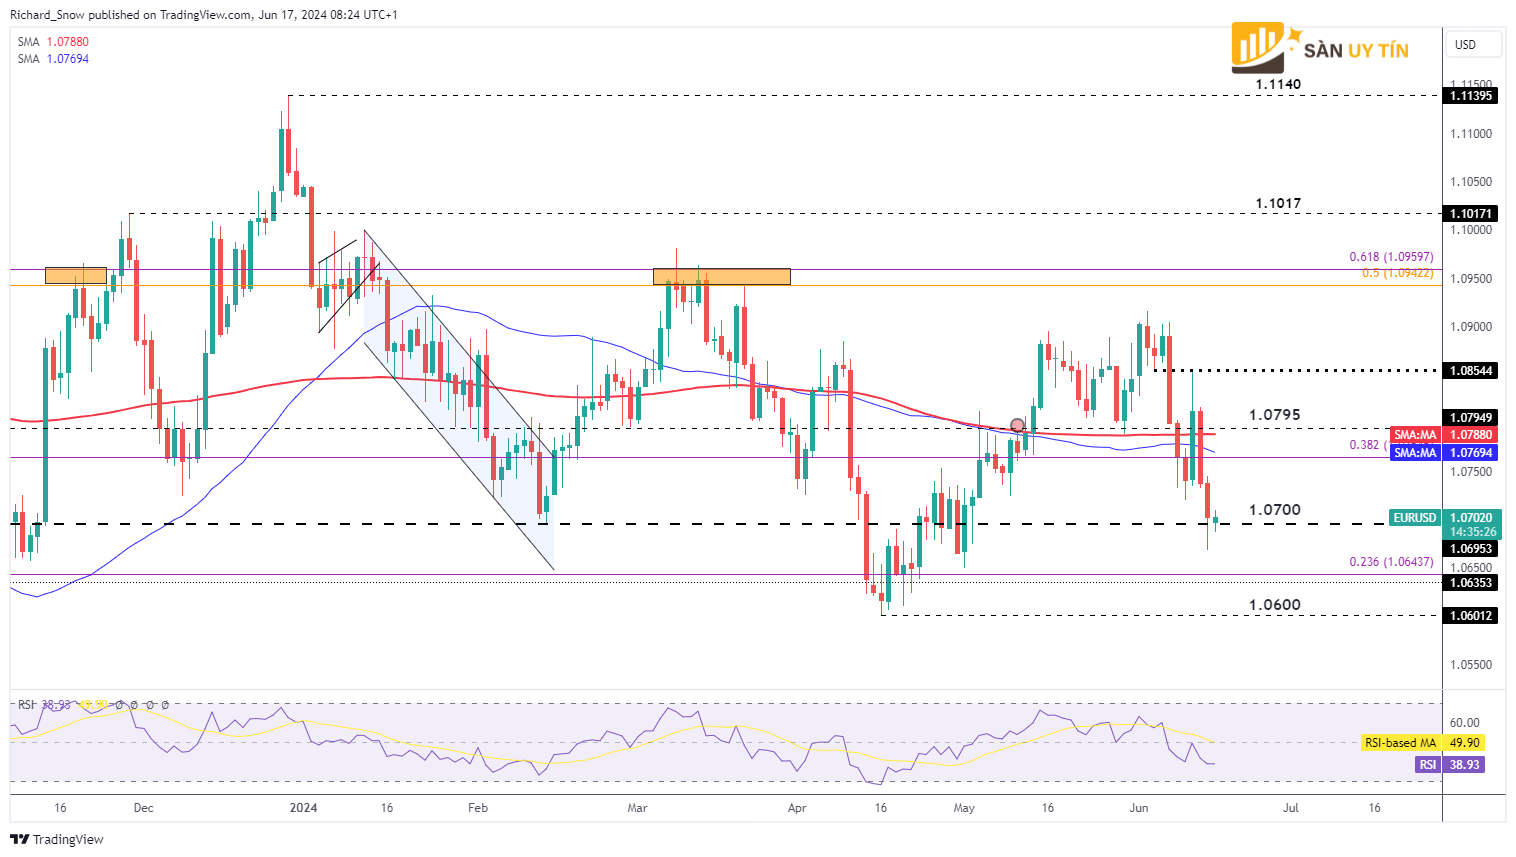Click the Apr date label on time axis

pos(797,808)
